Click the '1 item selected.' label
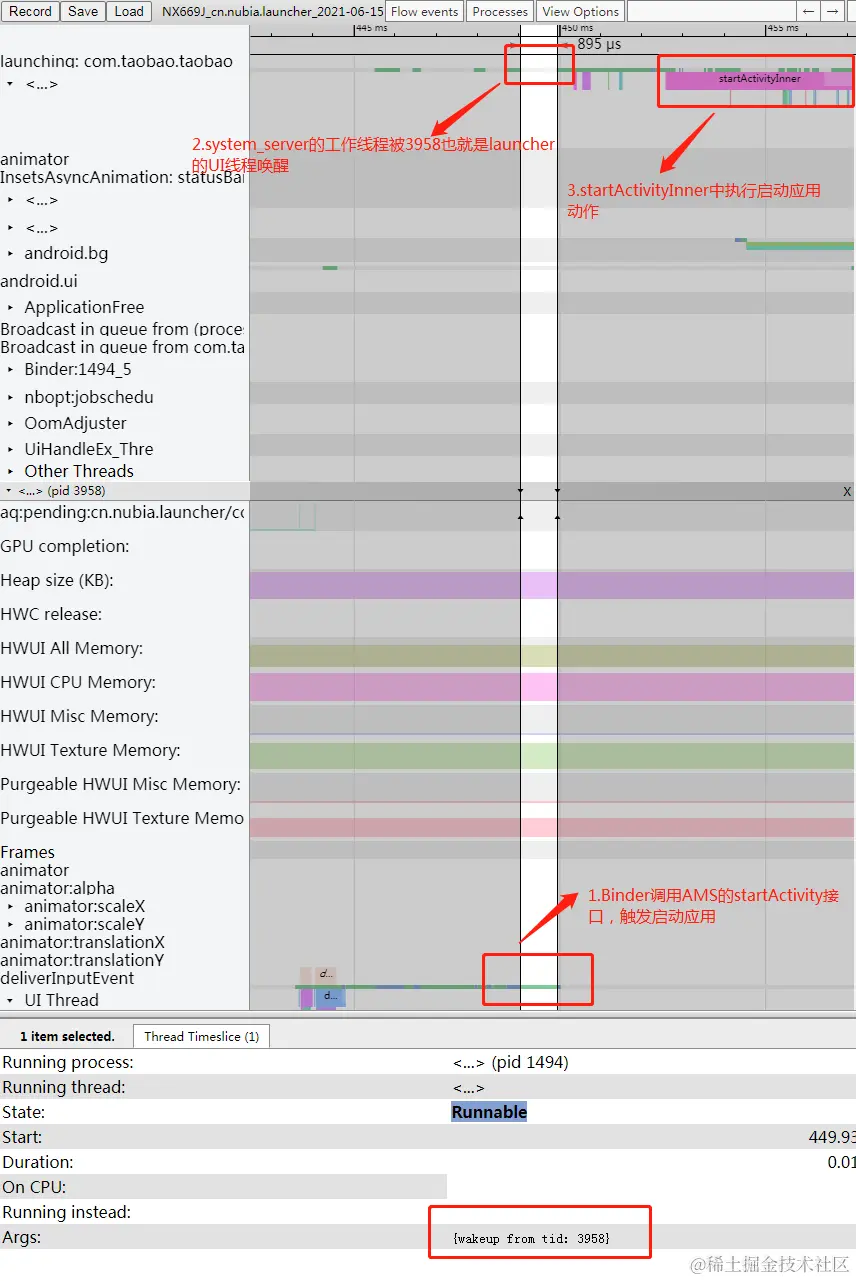Screen dimensions: 856x1281 (67, 1036)
